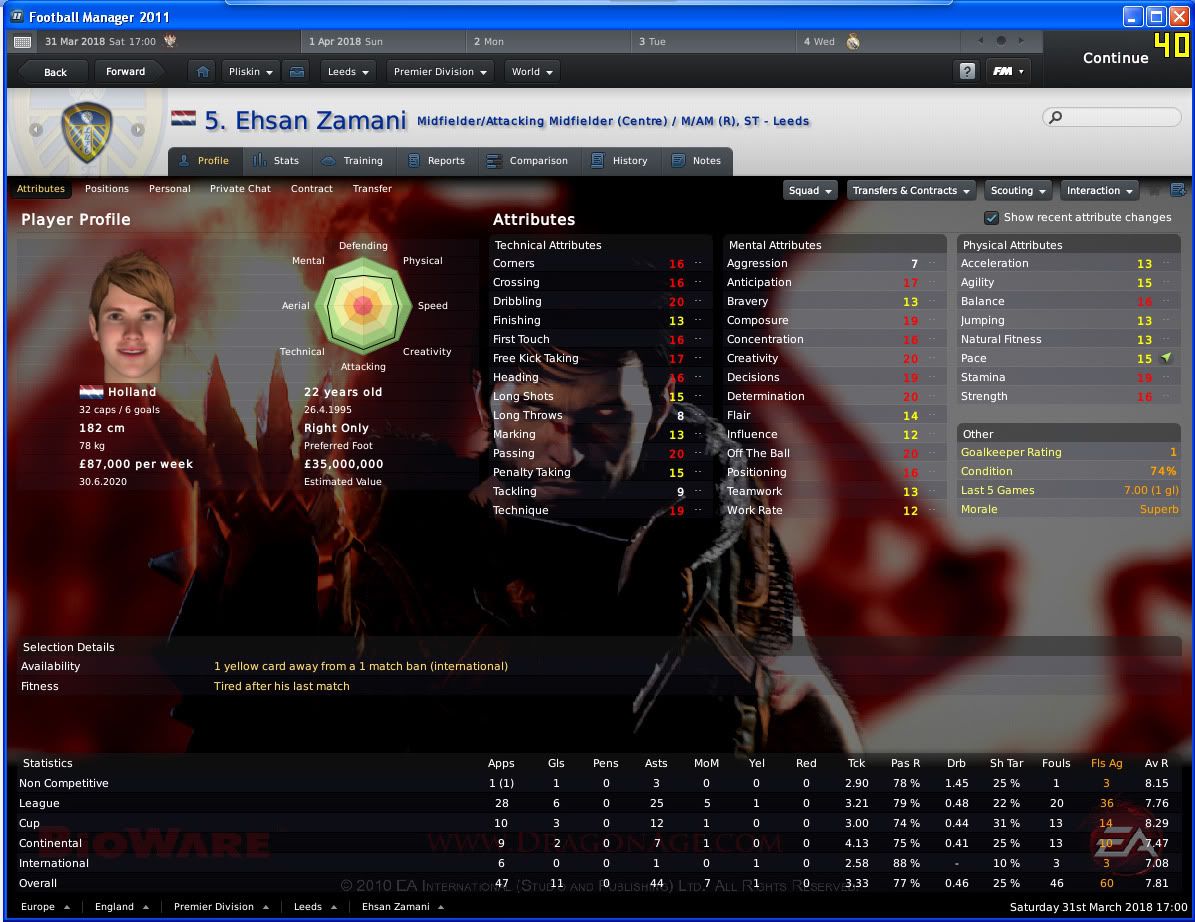Open the calendar icon beside the current date
The image size is (1195, 922).
click(23, 42)
